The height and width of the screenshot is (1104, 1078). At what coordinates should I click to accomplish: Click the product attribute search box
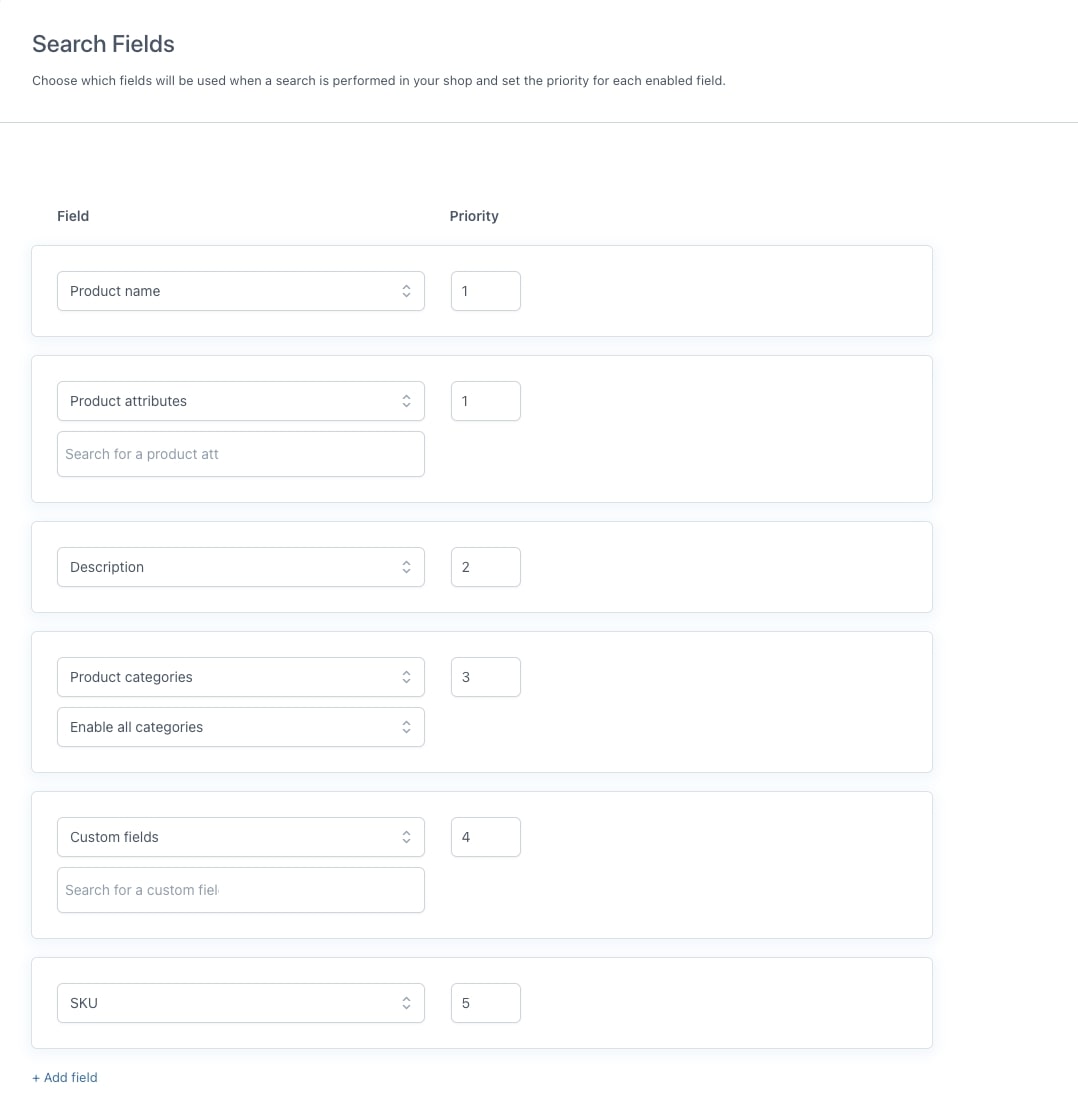coord(240,454)
